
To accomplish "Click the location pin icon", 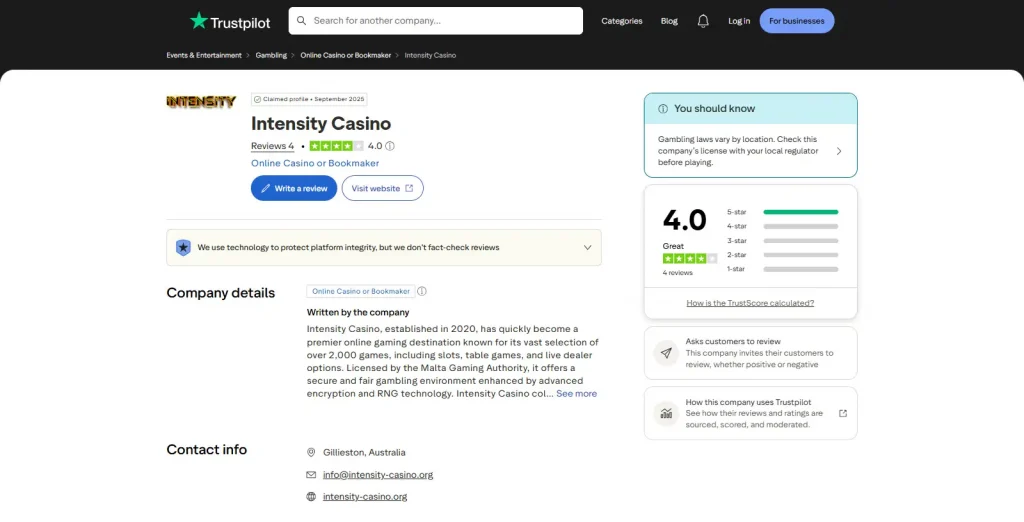I will pyautogui.click(x=311, y=452).
